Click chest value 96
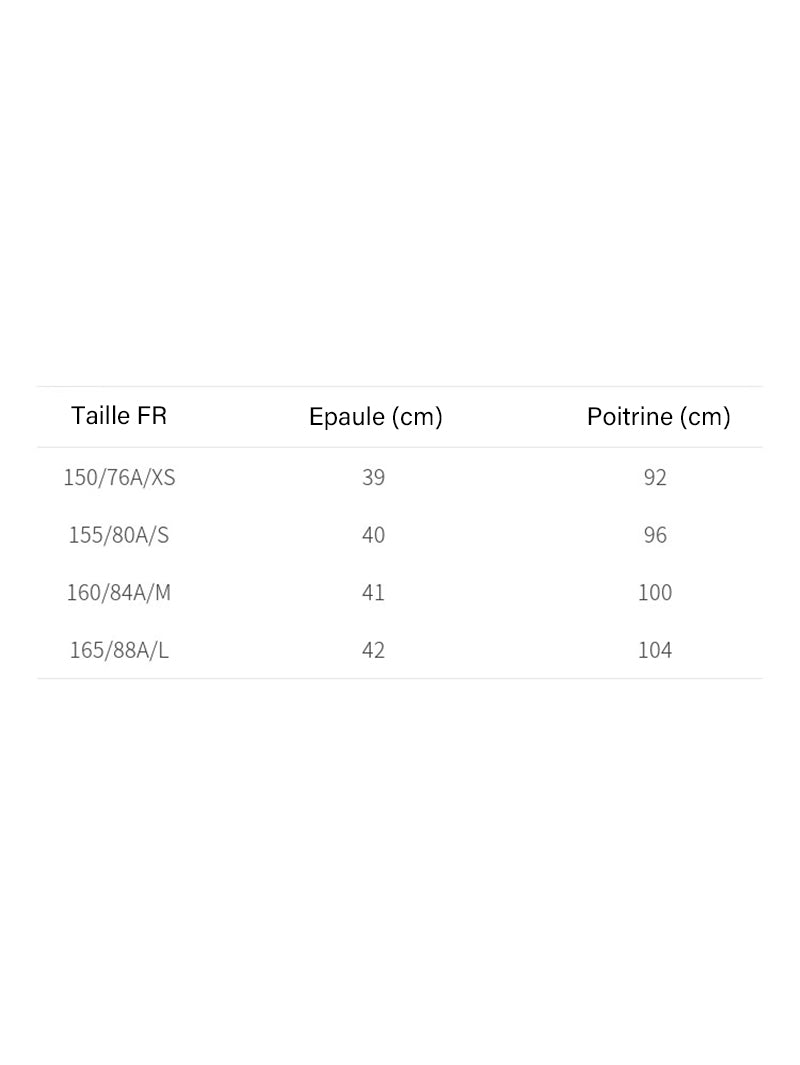Image resolution: width=800 pixels, height=1065 pixels. (655, 535)
